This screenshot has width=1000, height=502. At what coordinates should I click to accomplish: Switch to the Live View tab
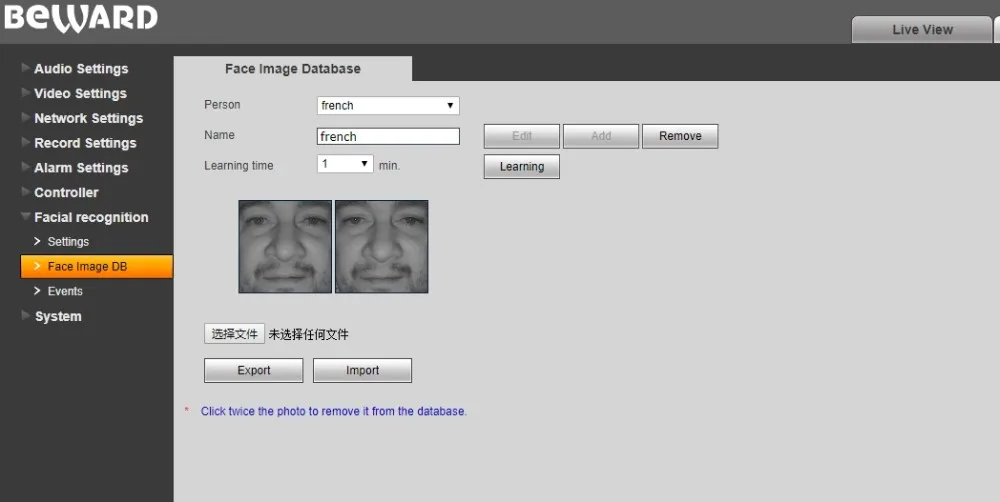(x=921, y=30)
